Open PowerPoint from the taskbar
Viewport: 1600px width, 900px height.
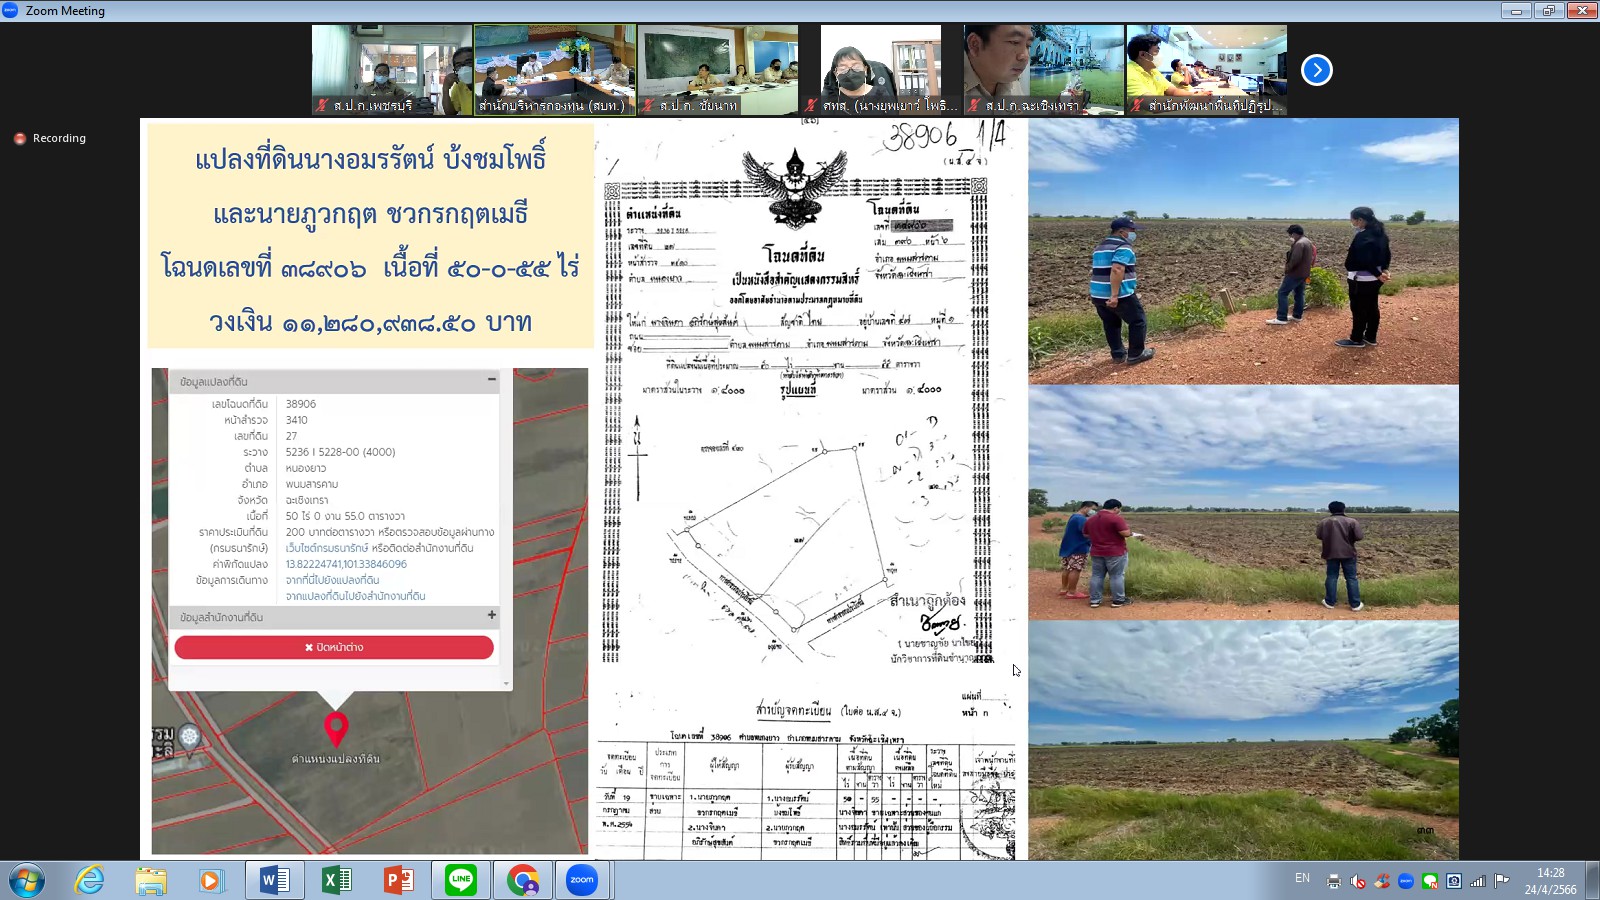click(399, 880)
